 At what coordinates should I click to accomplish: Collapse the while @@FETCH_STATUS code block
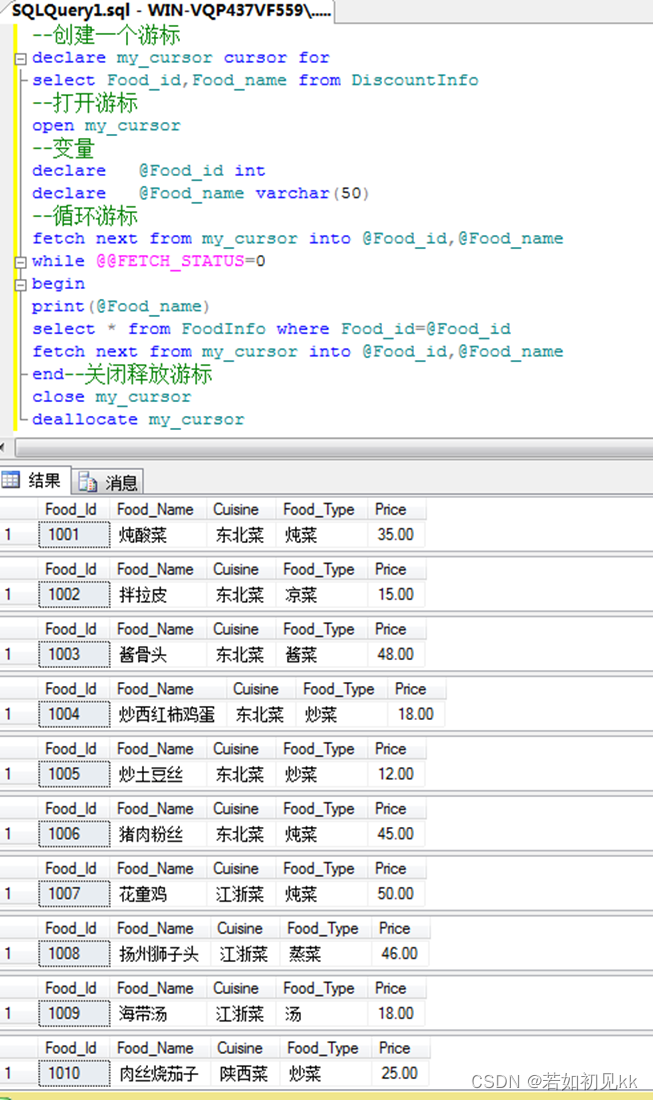tap(20, 262)
